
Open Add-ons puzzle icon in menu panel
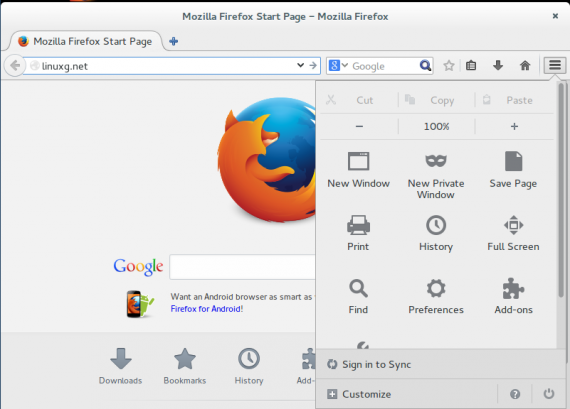[x=513, y=296]
